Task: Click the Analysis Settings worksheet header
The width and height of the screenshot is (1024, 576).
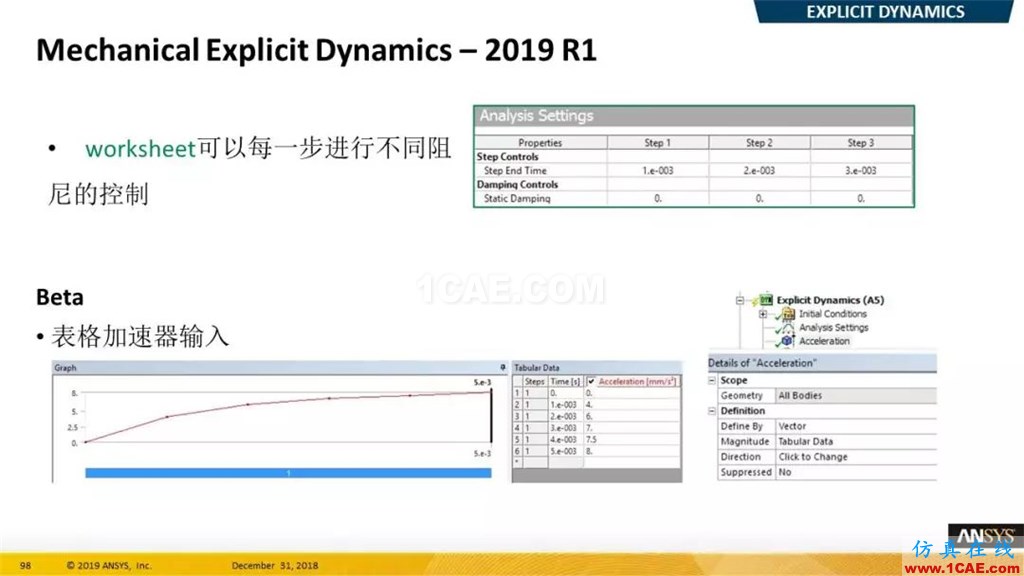Action: [x=694, y=116]
